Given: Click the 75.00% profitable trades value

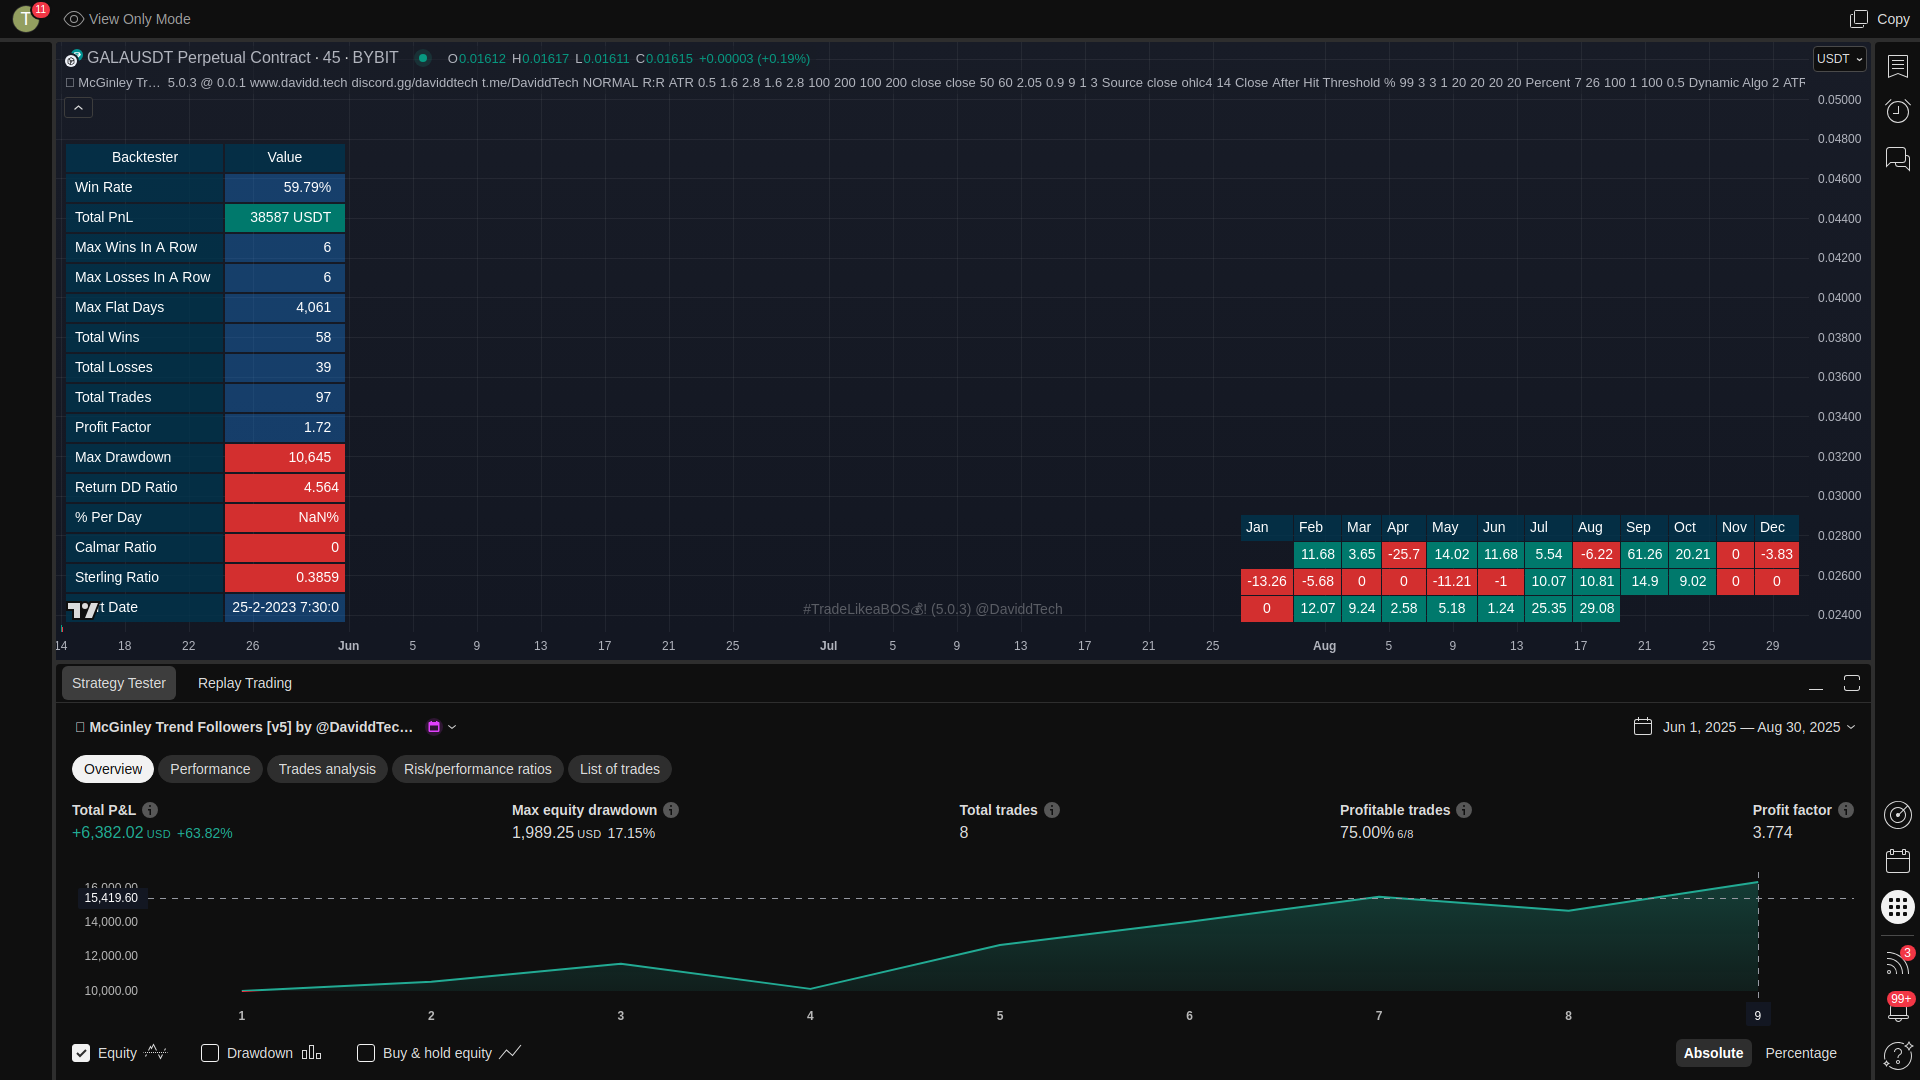Looking at the screenshot, I should (1366, 833).
